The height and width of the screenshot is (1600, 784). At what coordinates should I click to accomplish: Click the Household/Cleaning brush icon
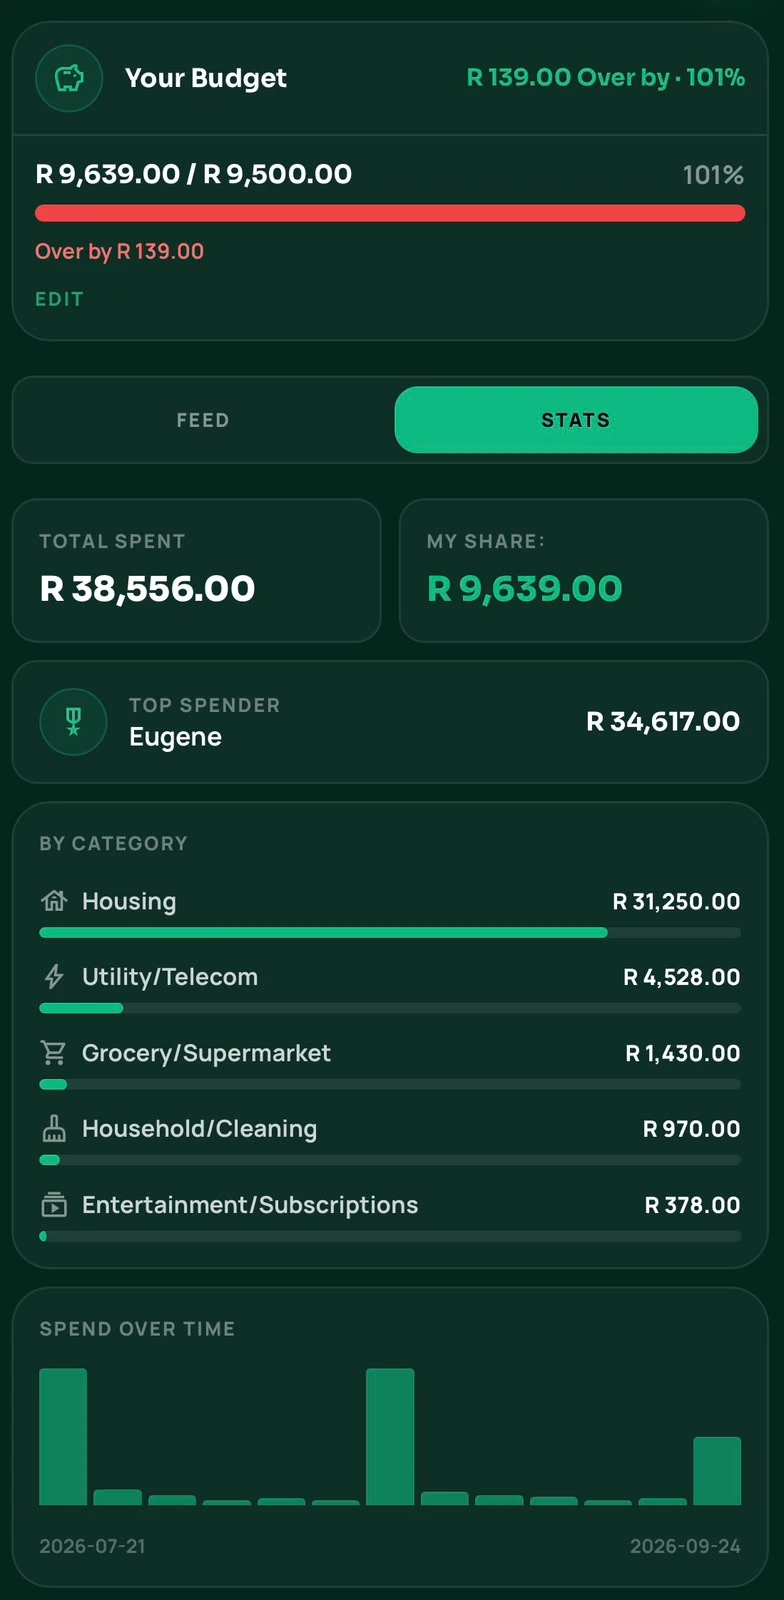54,1129
